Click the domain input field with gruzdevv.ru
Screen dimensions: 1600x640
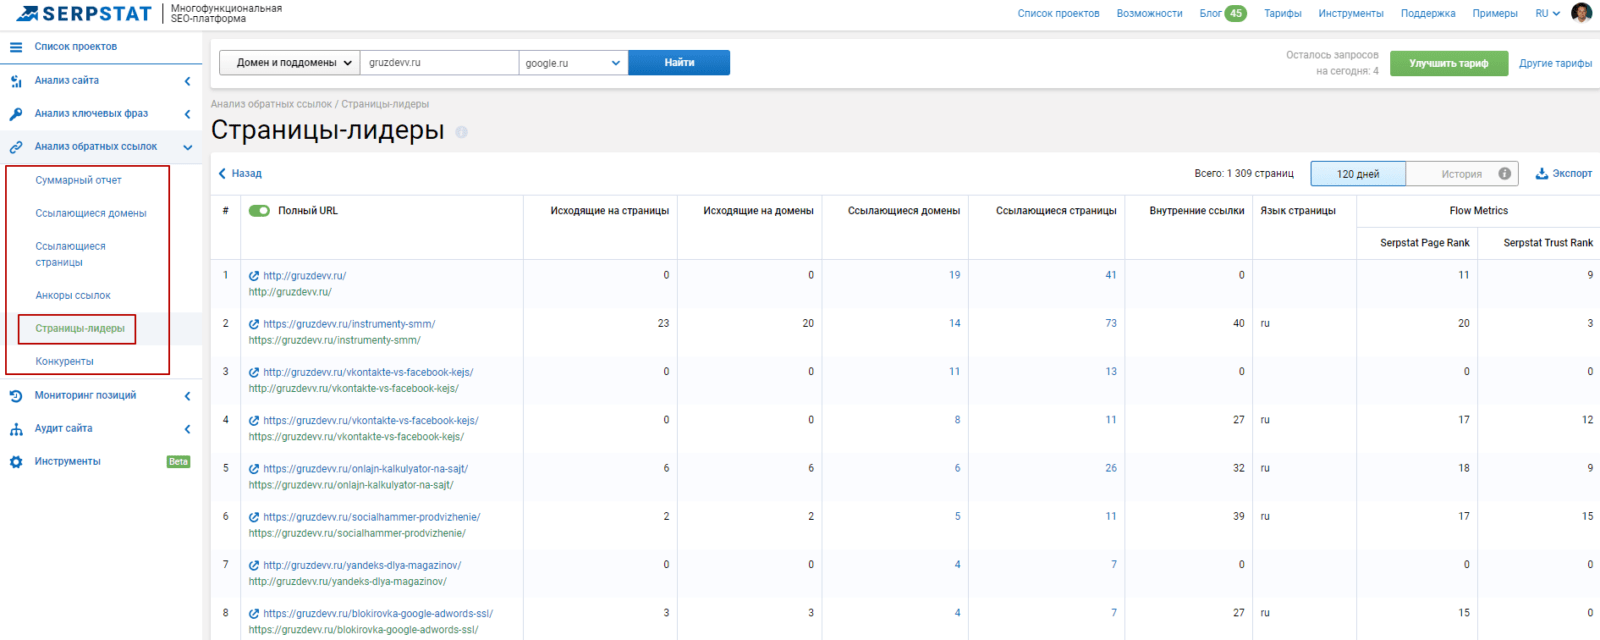(439, 63)
